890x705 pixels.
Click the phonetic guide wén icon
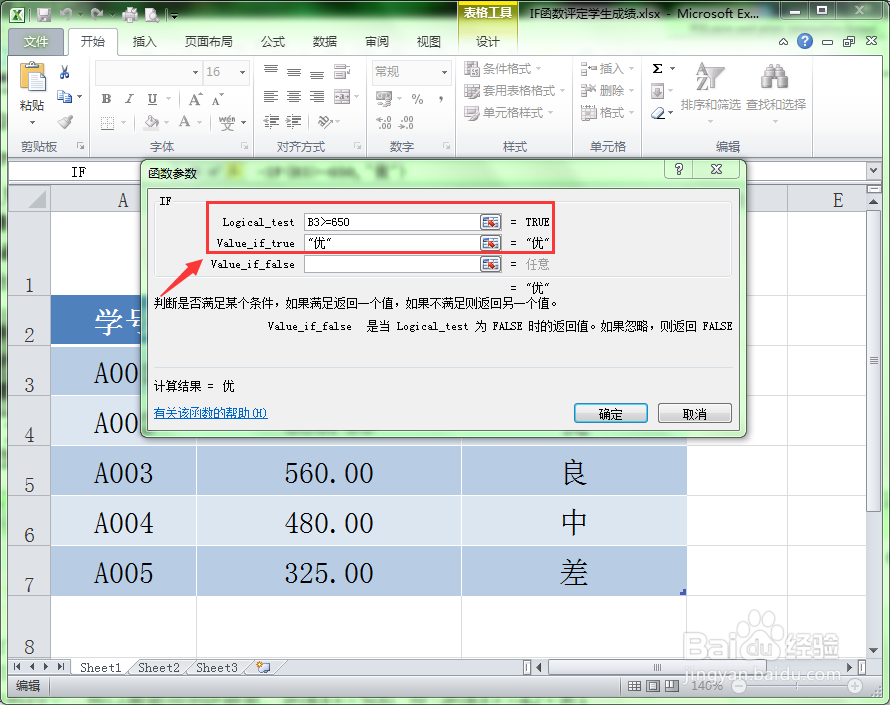(x=226, y=122)
